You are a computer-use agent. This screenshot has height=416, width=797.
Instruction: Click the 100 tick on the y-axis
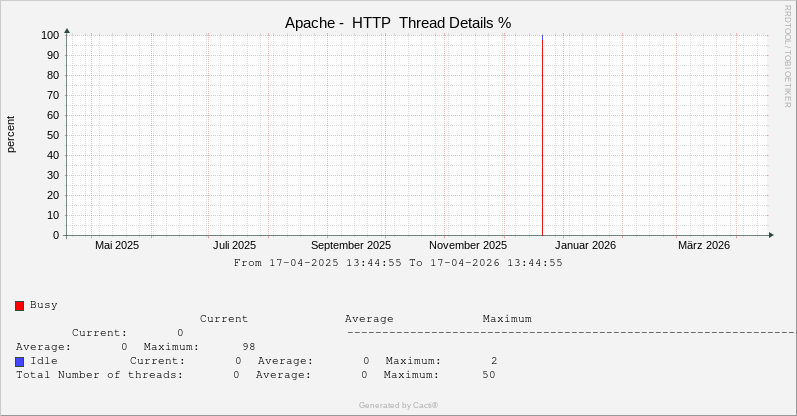point(50,35)
